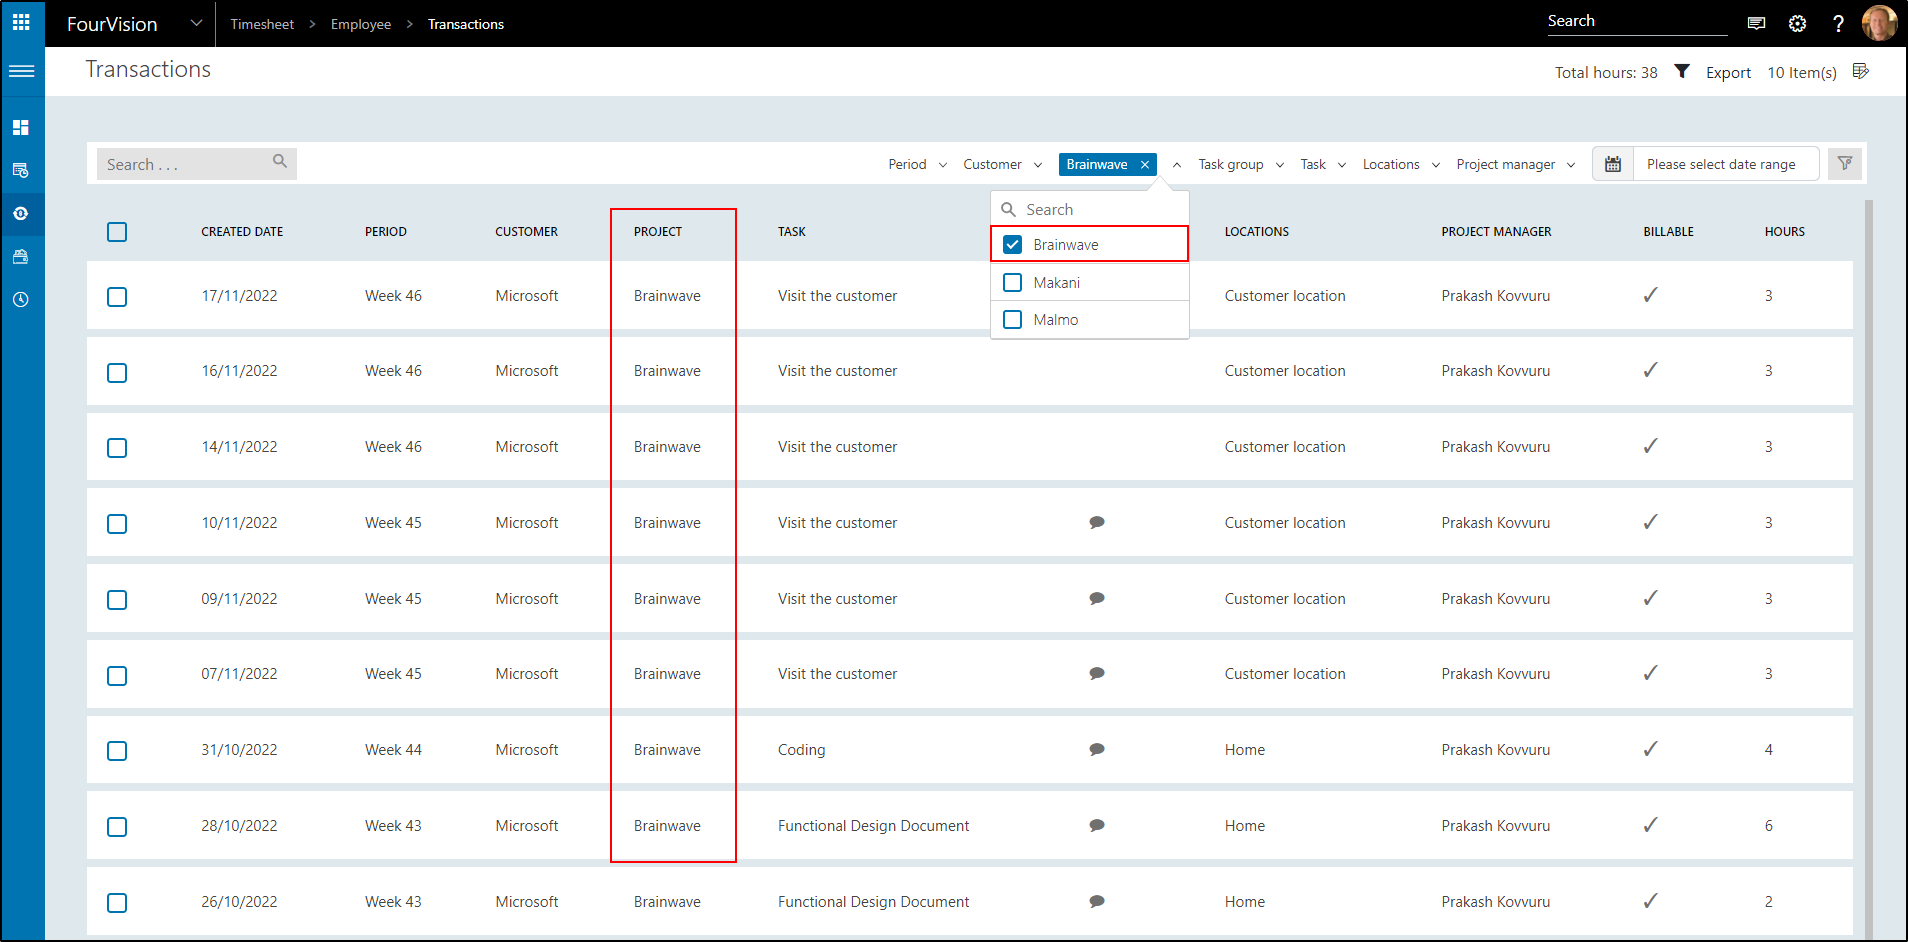The image size is (1908, 942).
Task: Open the calendar date picker icon
Action: pos(1613,164)
